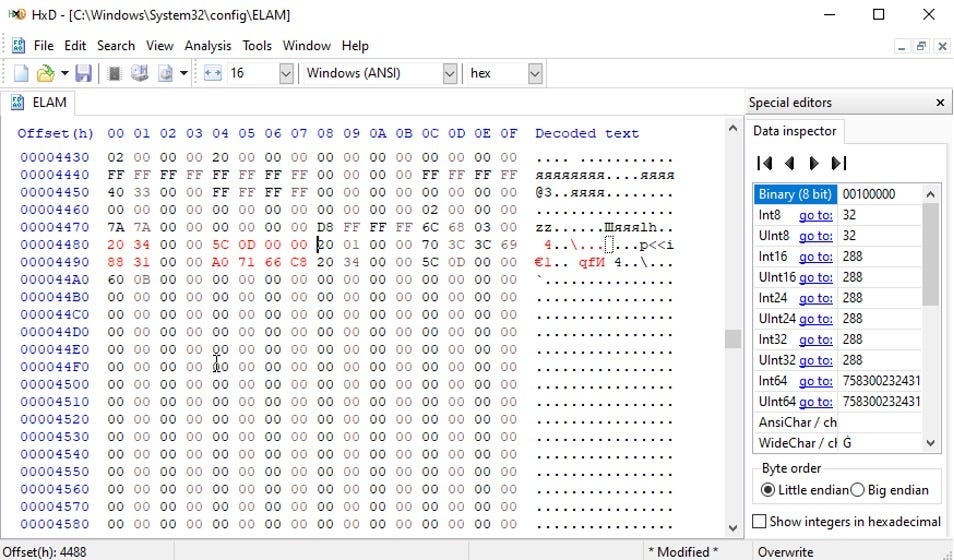Open the Analysis menu
The image size is (954, 560).
click(x=208, y=46)
